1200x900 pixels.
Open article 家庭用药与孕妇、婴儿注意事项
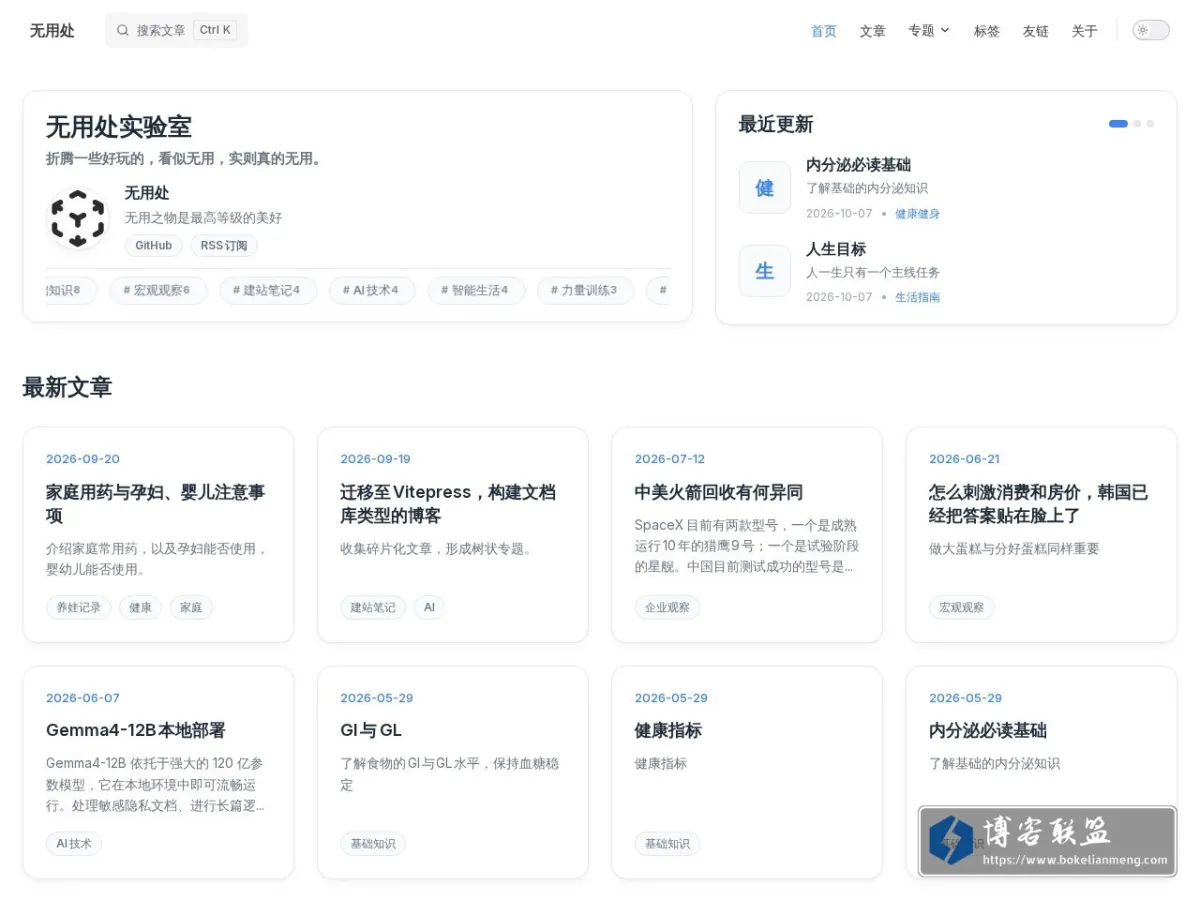tap(156, 504)
